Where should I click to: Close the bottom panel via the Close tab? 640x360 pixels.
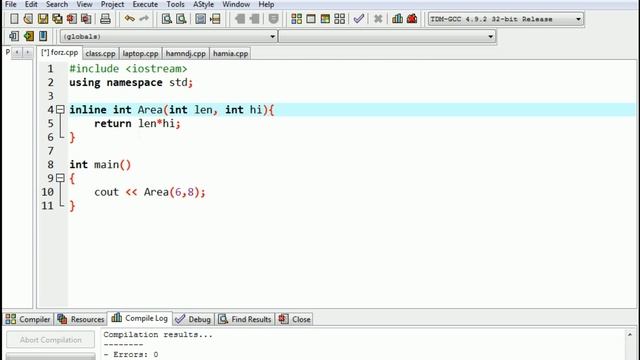[x=295, y=319]
